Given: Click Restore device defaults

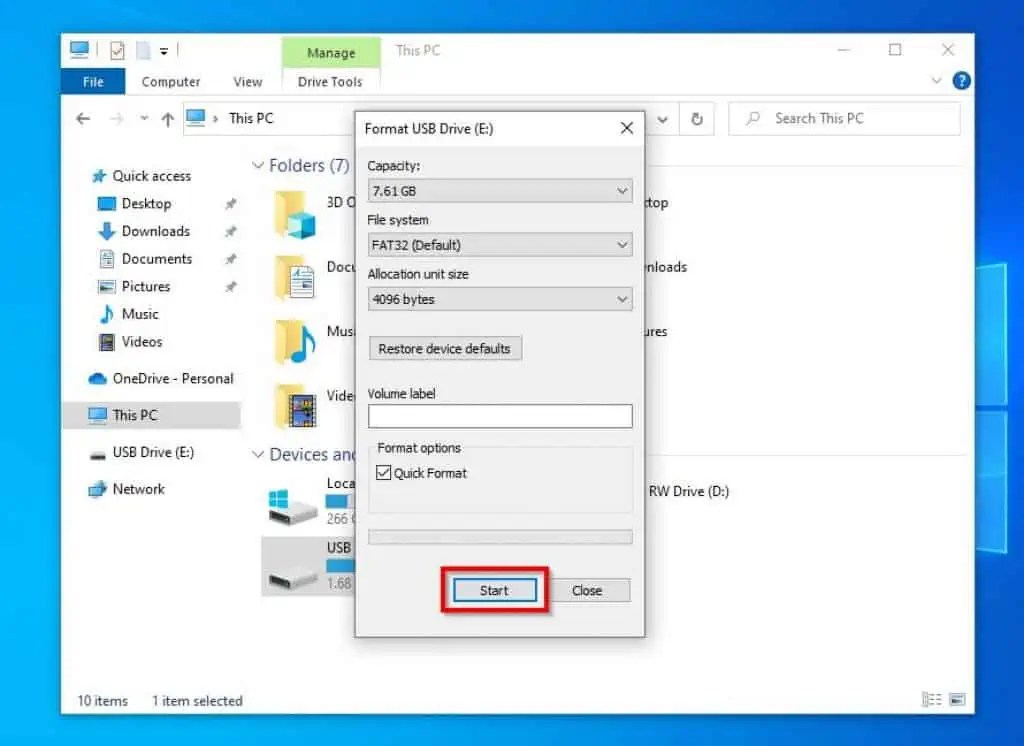Looking at the screenshot, I should (x=444, y=348).
